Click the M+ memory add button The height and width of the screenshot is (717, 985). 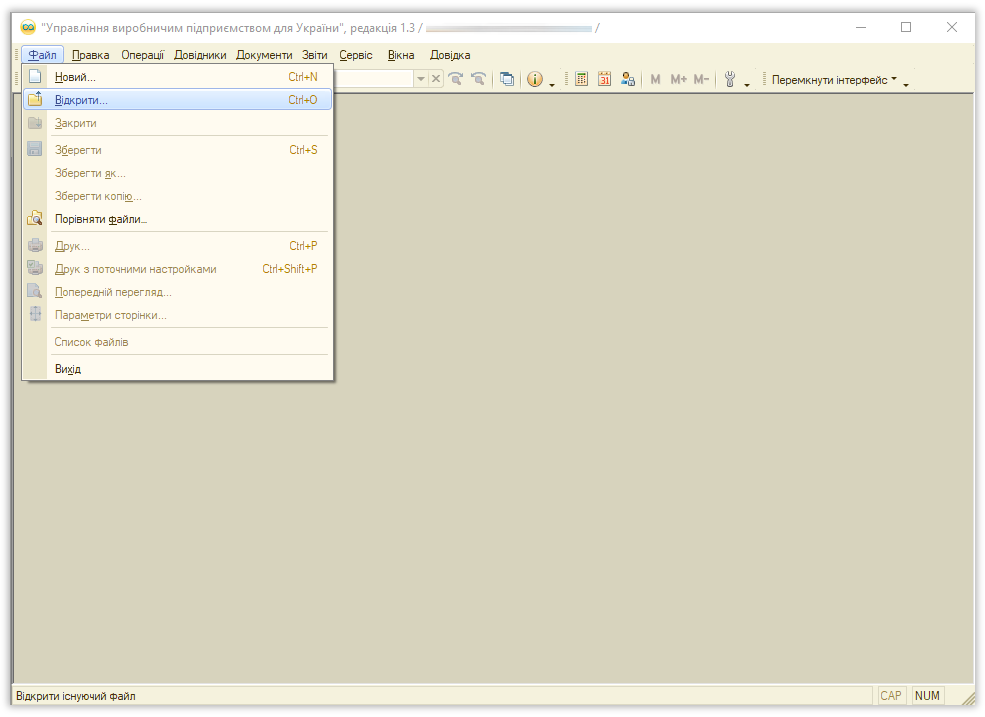(679, 79)
